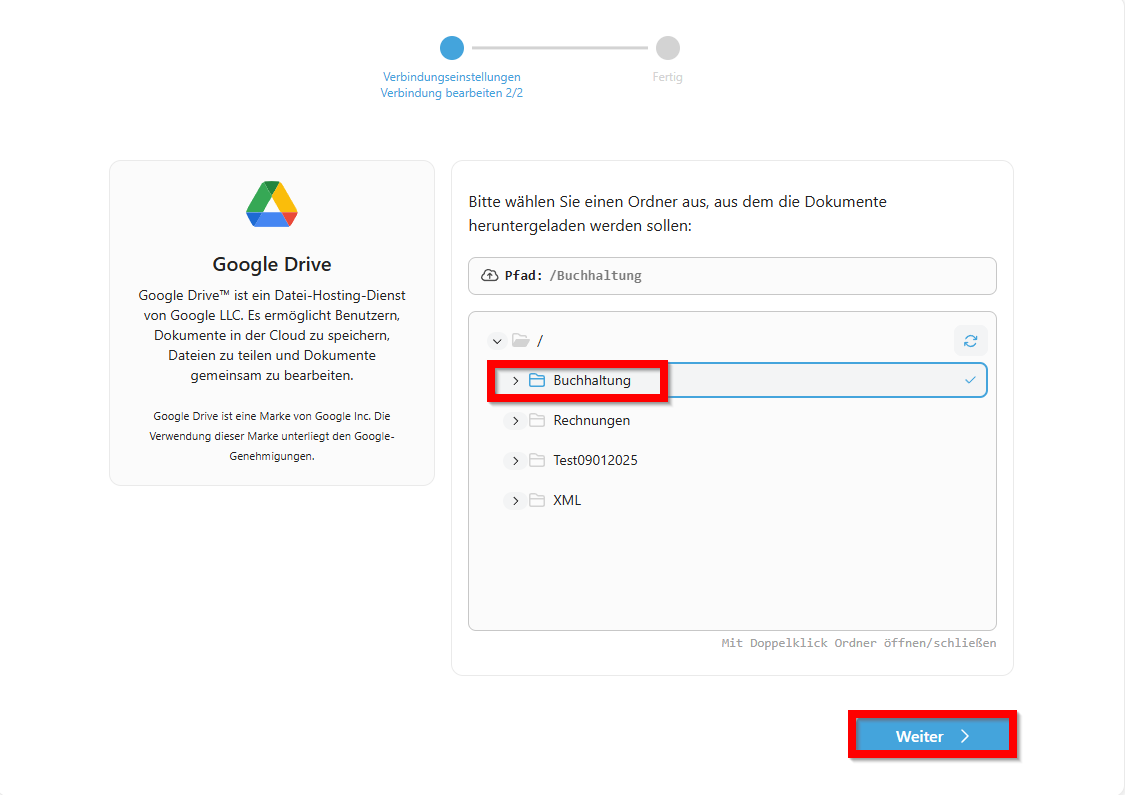This screenshot has height=795, width=1125.
Task: Click the Fertig step label
Action: 667,77
